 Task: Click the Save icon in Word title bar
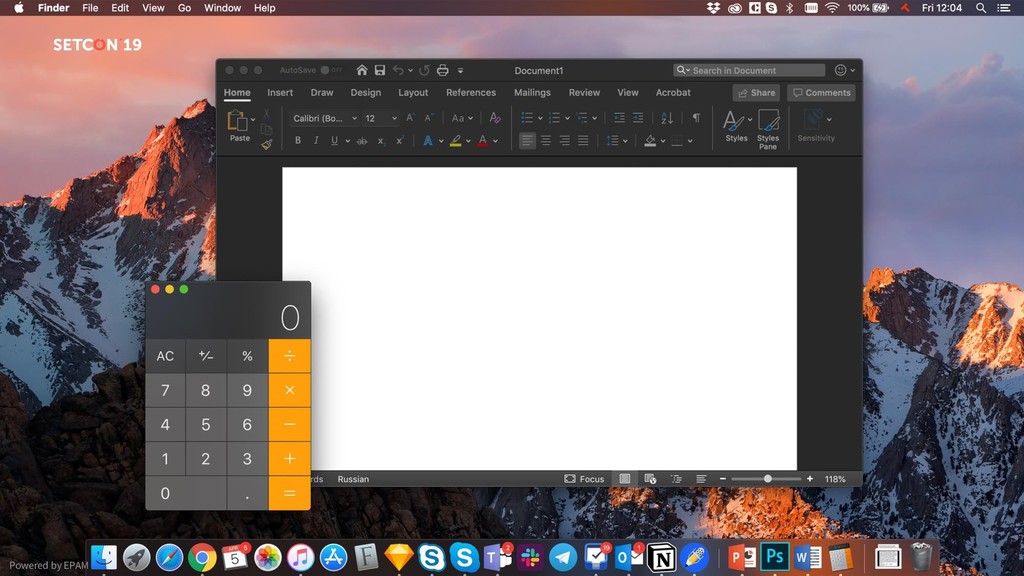point(380,71)
